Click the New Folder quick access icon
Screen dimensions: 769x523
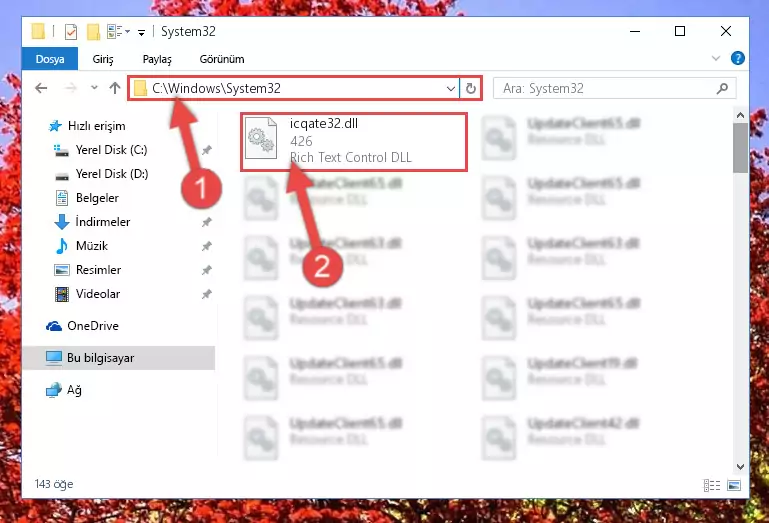pyautogui.click(x=93, y=32)
